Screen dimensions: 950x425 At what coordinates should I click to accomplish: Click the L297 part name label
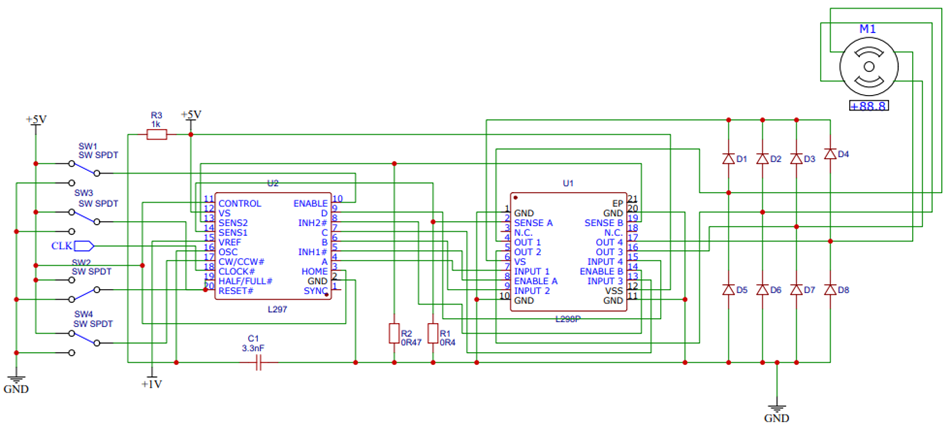coord(276,309)
